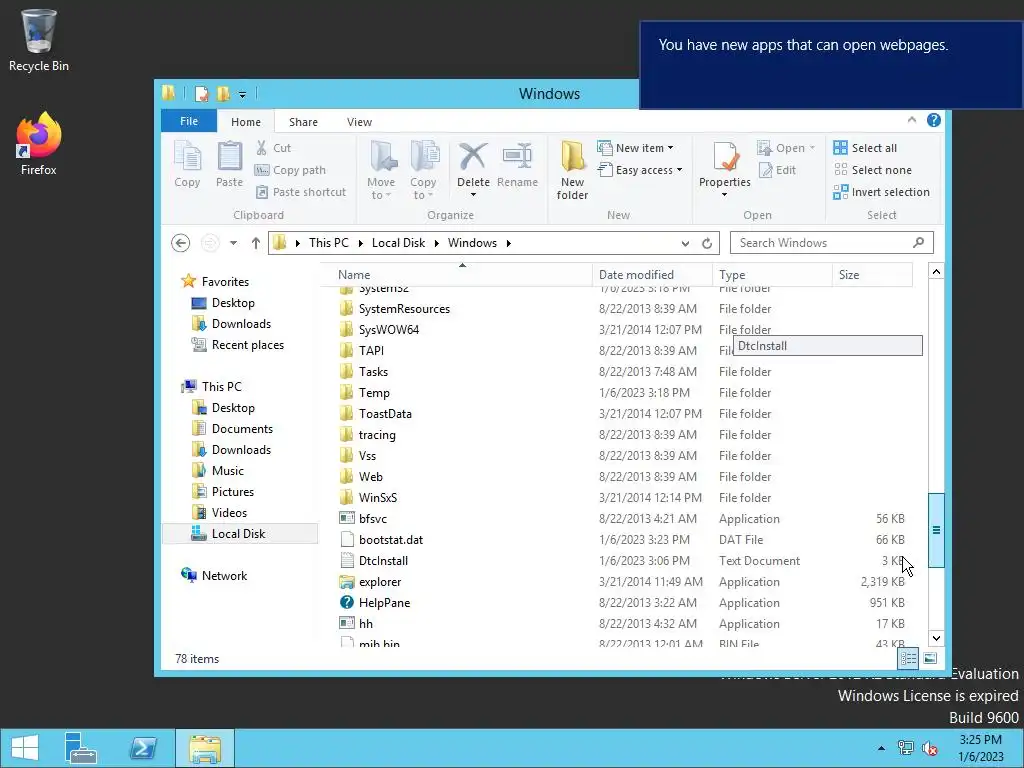Click Cut in the Clipboard group

(x=274, y=148)
